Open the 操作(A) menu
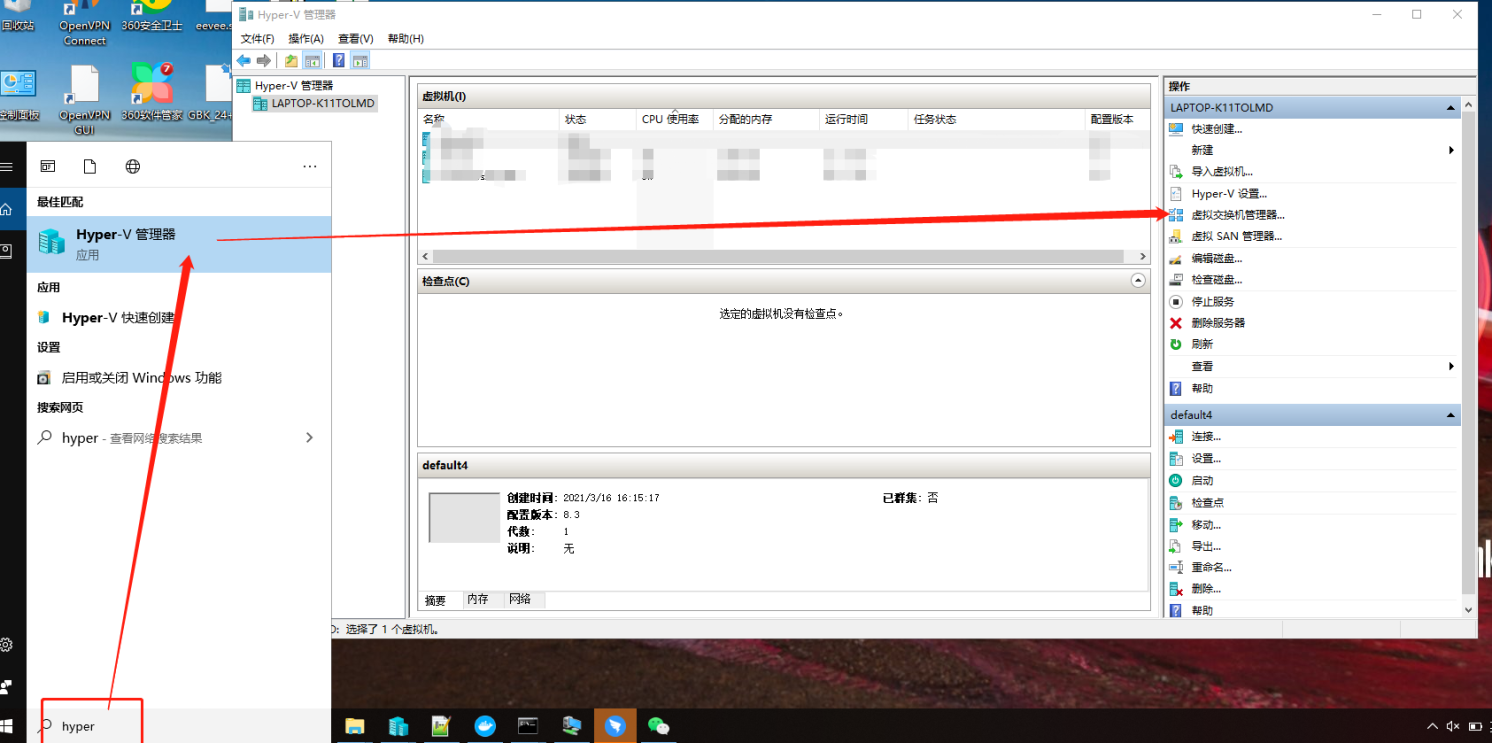The width and height of the screenshot is (1492, 743). [x=306, y=38]
